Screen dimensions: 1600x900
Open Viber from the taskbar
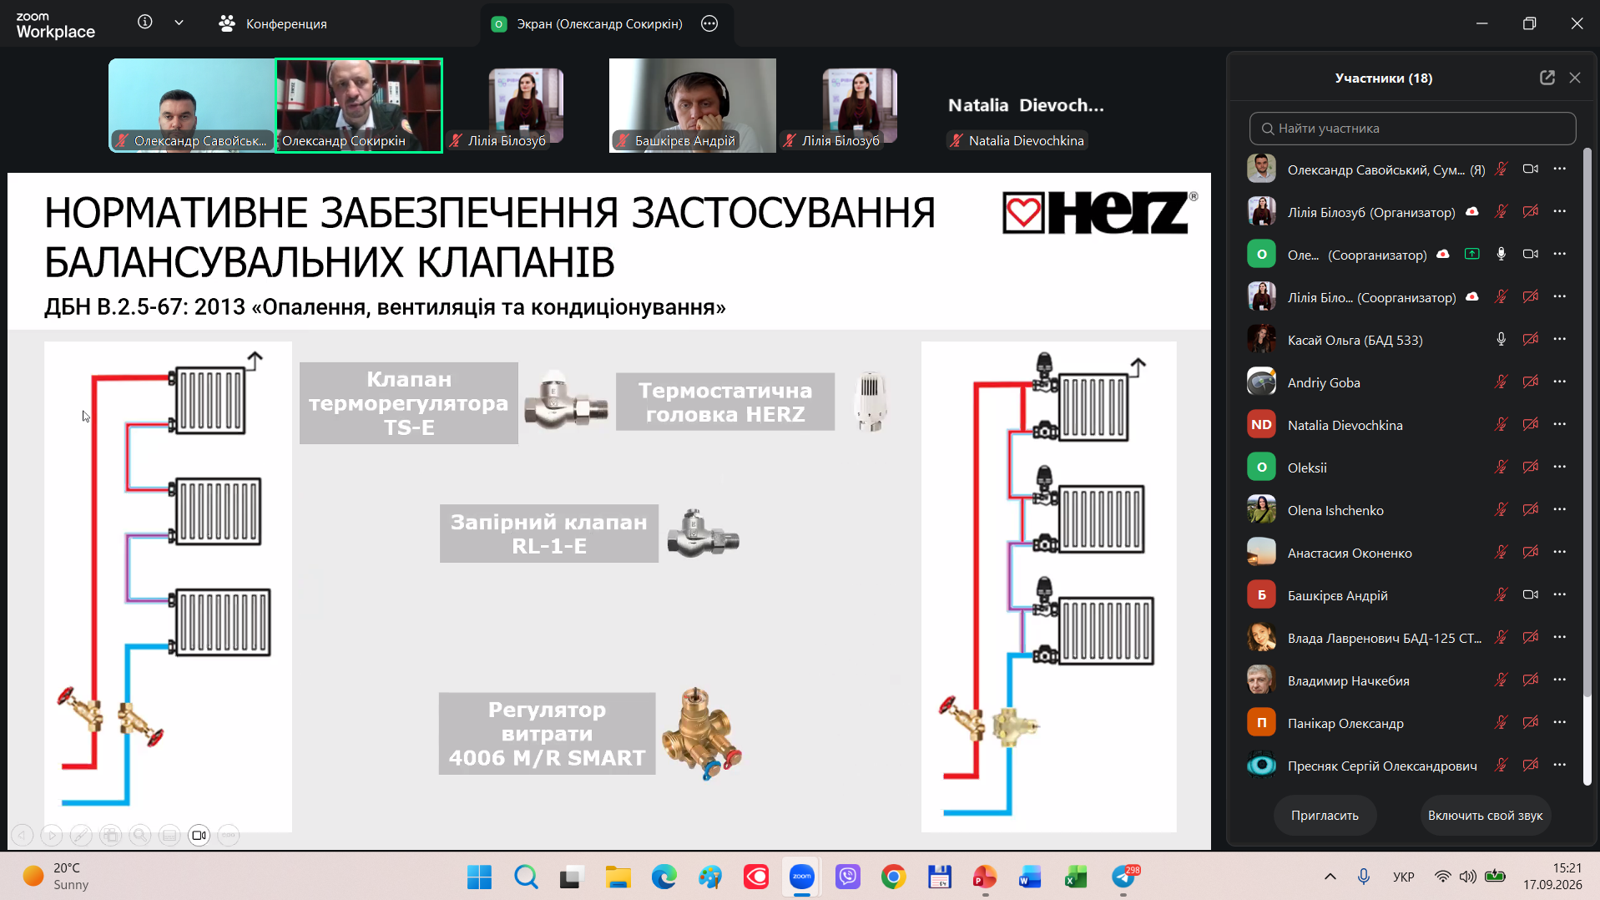point(848,877)
